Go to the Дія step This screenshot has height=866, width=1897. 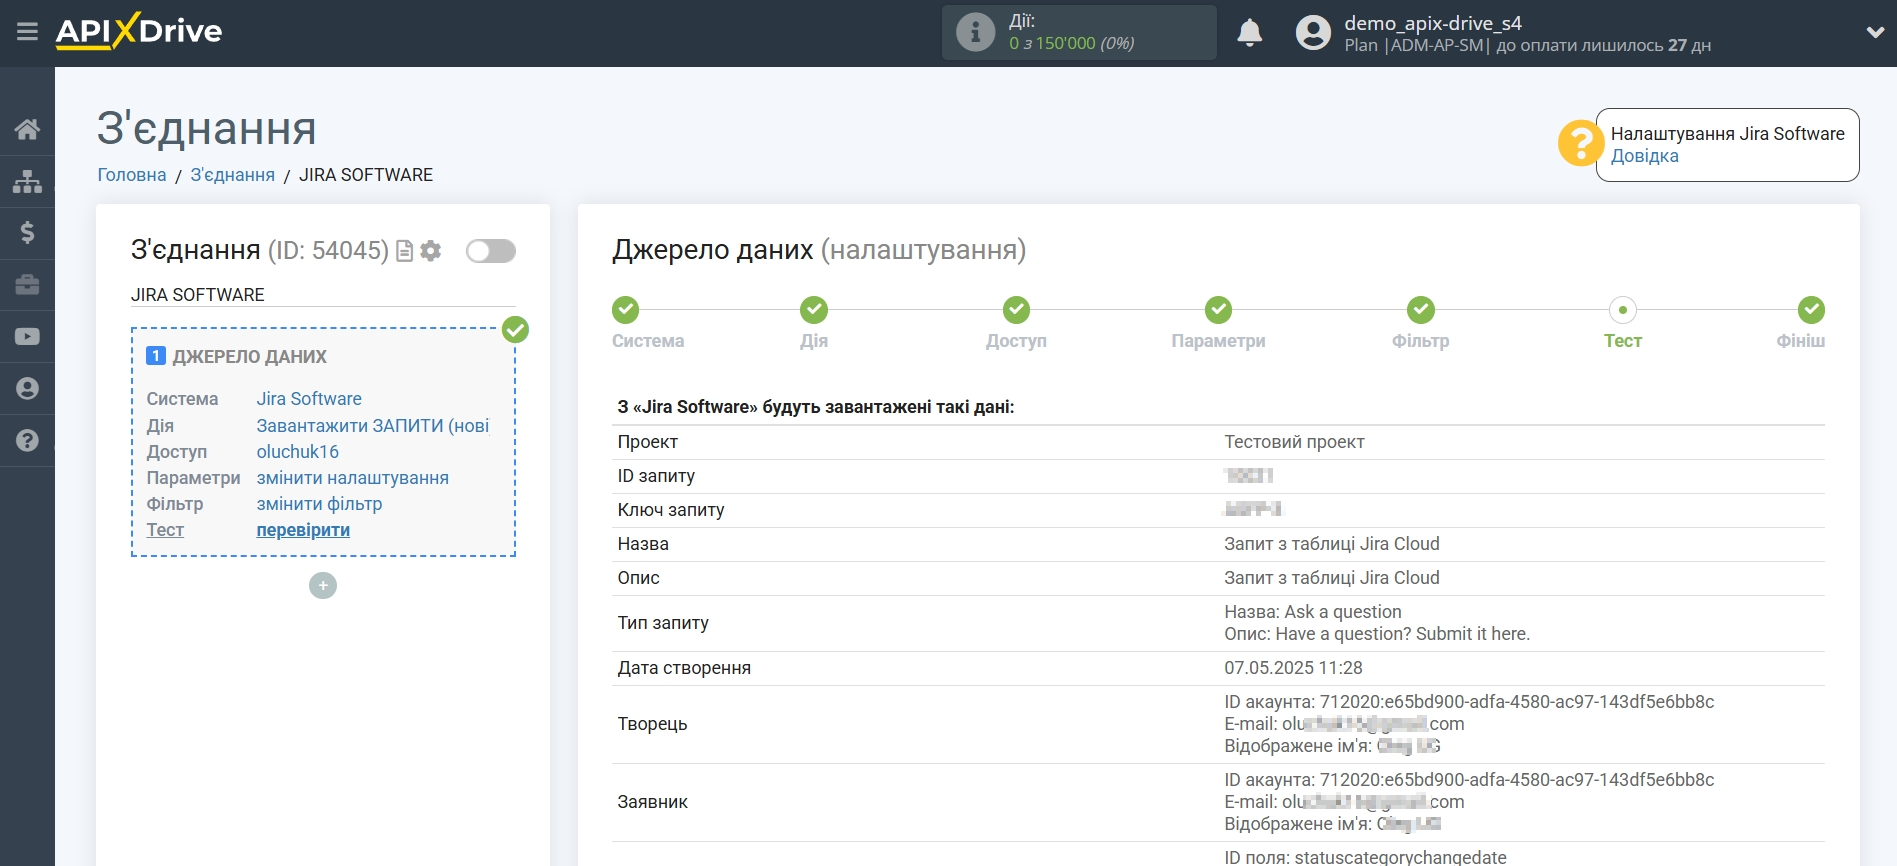tap(814, 310)
